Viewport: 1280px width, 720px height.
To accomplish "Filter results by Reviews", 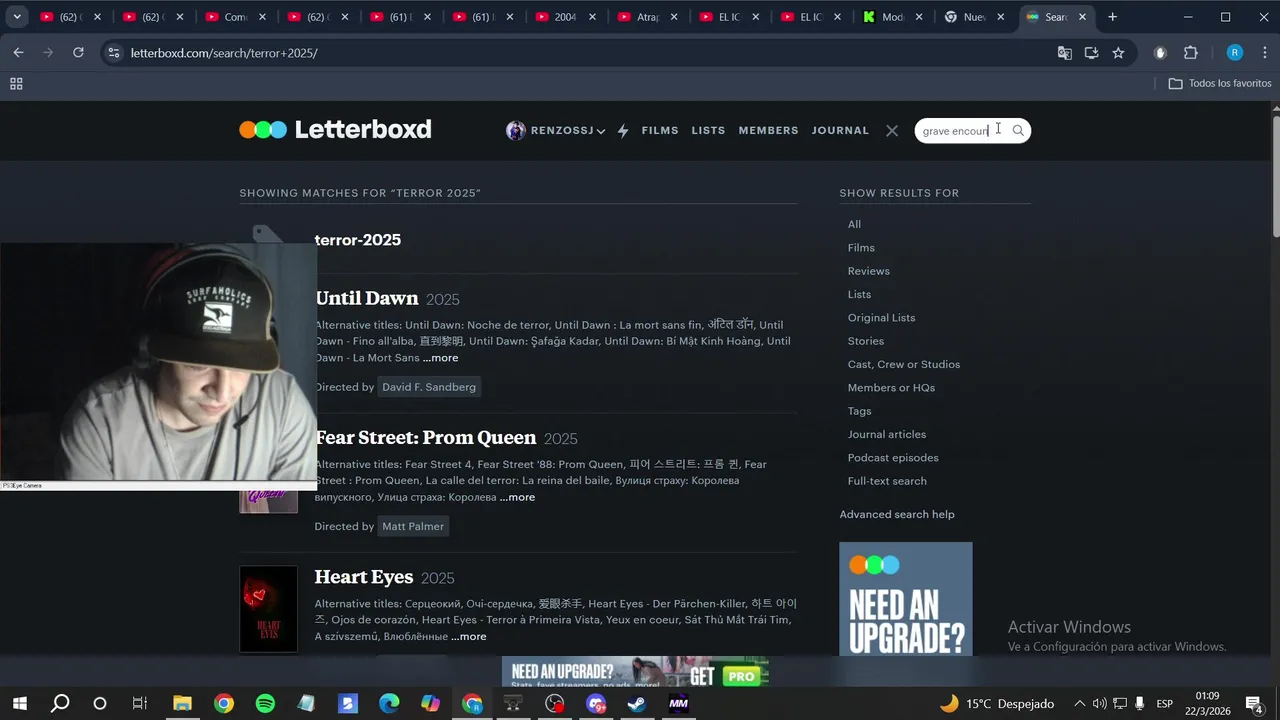I will pyautogui.click(x=868, y=271).
